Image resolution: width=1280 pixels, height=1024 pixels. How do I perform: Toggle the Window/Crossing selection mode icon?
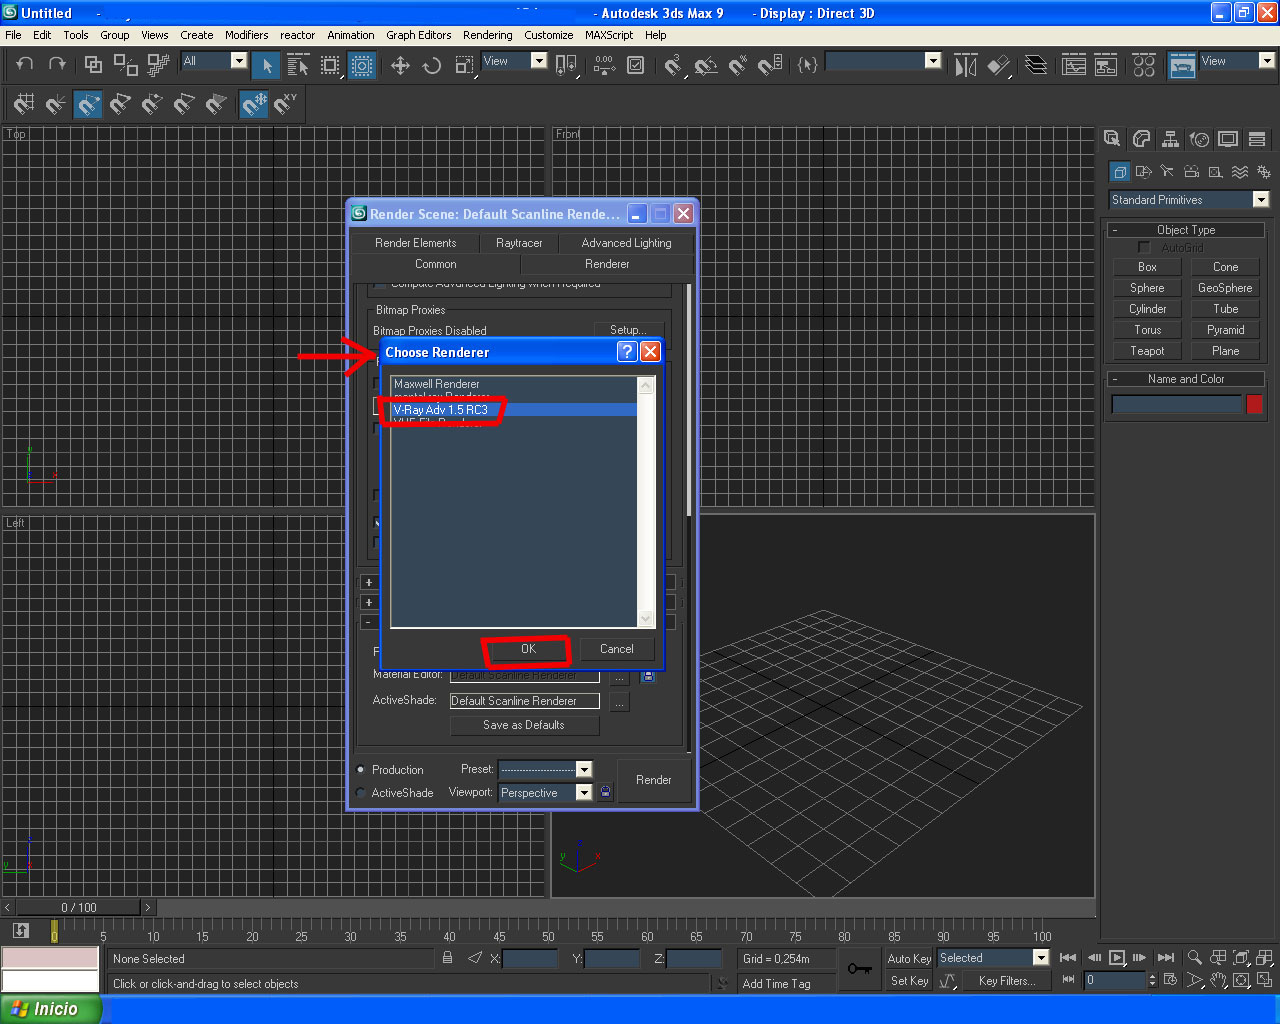pos(362,66)
